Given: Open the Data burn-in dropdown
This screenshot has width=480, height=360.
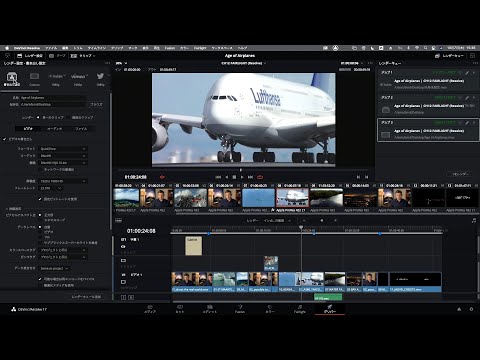Looking at the screenshot, I should click(54, 268).
